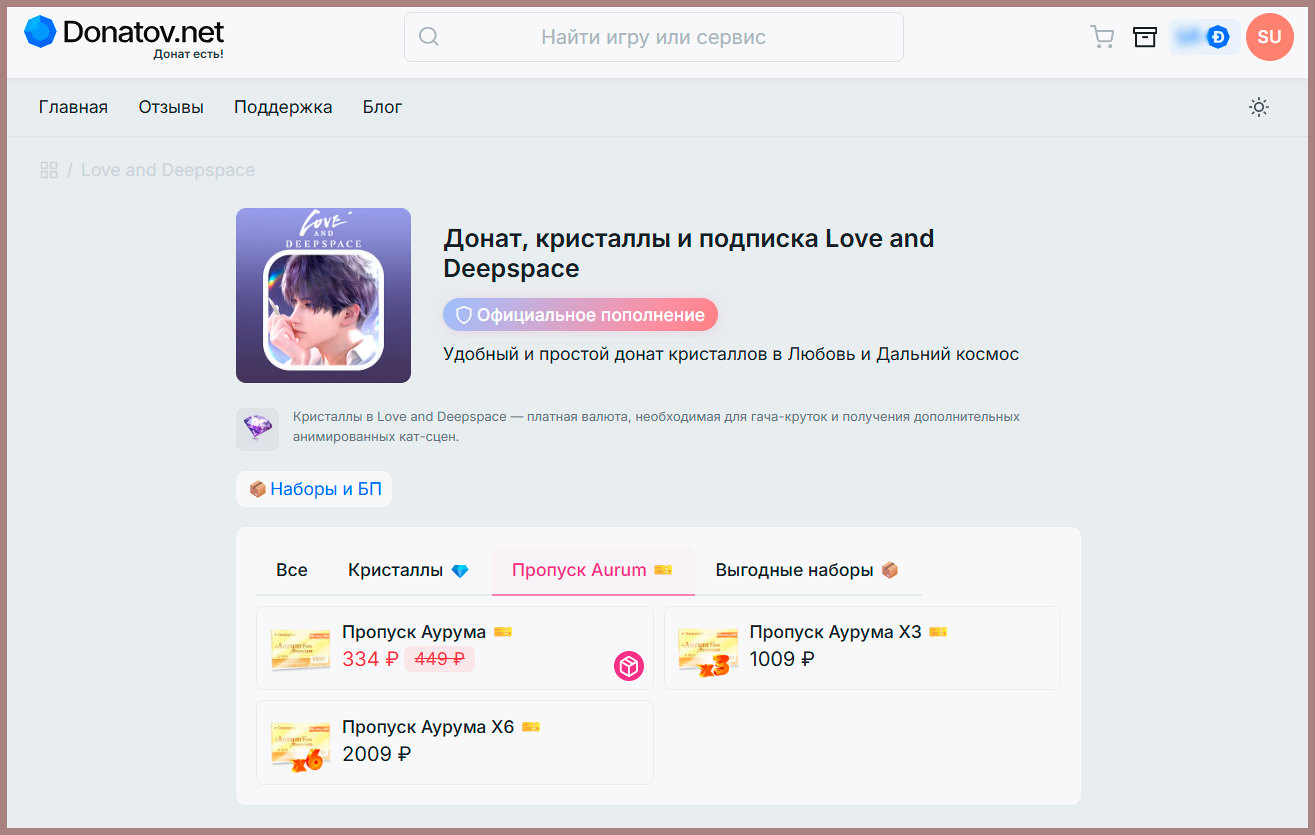Click the Удобный и простой донат description
Image resolution: width=1315 pixels, height=835 pixels.
point(731,354)
